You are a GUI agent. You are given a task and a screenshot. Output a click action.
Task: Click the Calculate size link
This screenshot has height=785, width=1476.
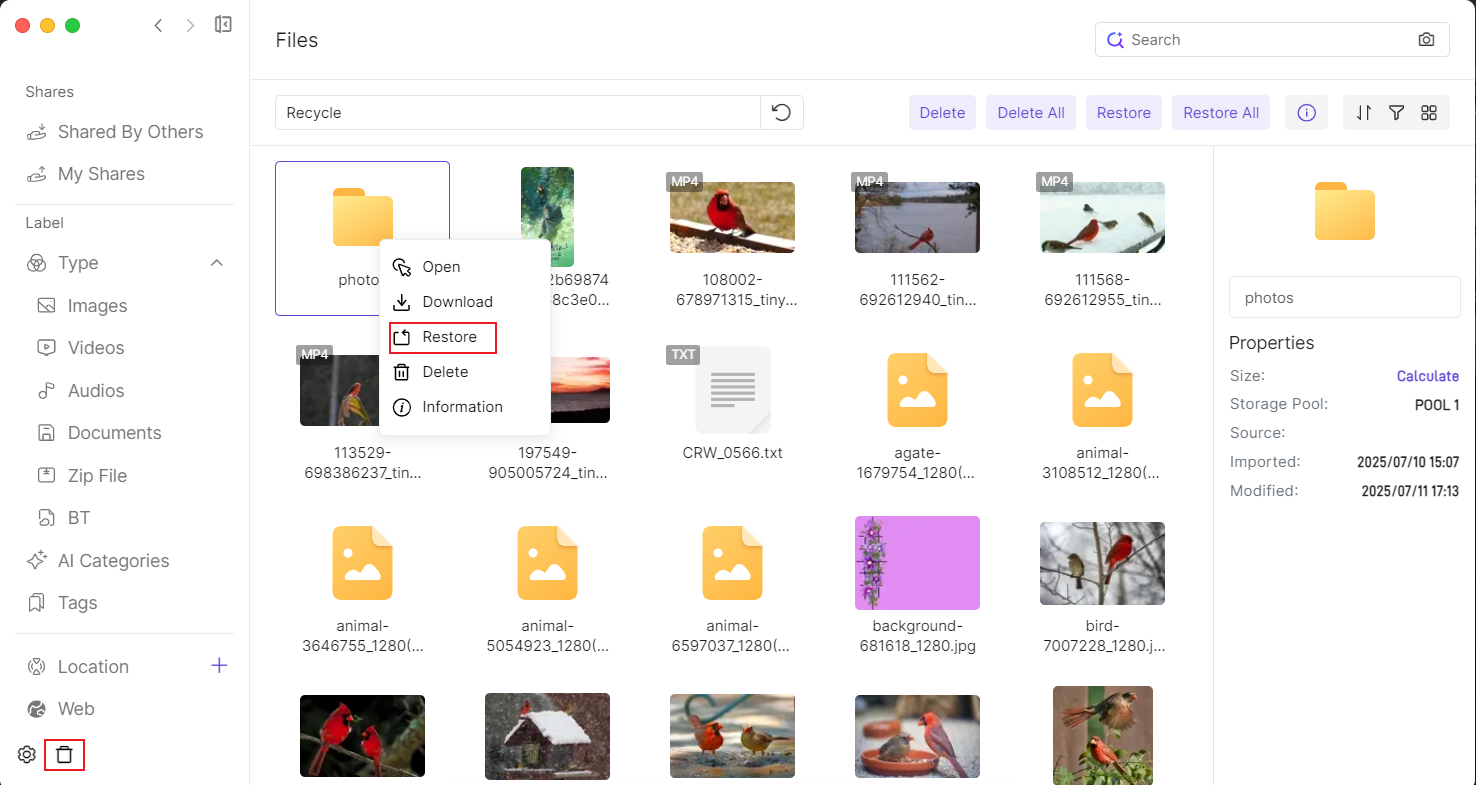point(1427,376)
